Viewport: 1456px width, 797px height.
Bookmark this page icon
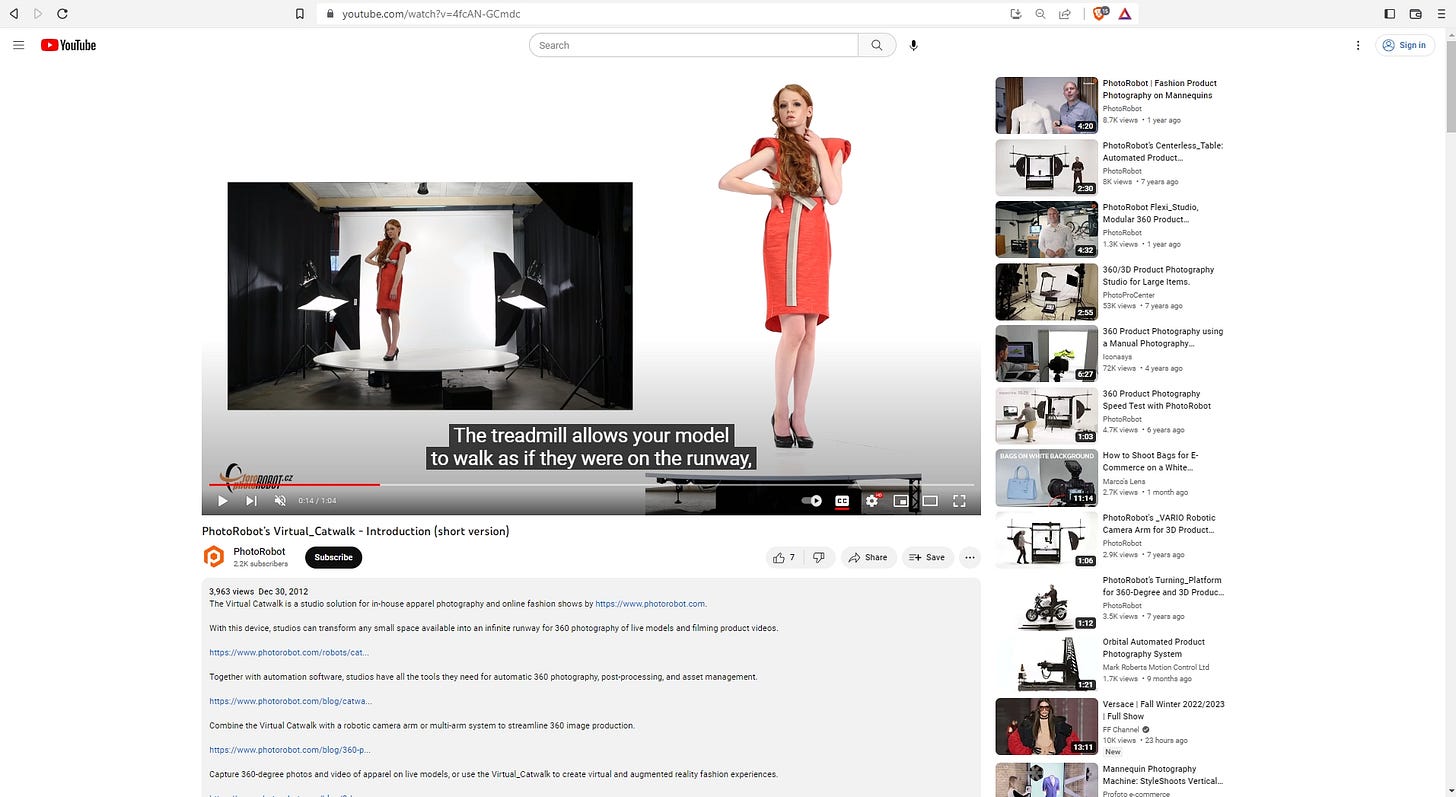(299, 14)
